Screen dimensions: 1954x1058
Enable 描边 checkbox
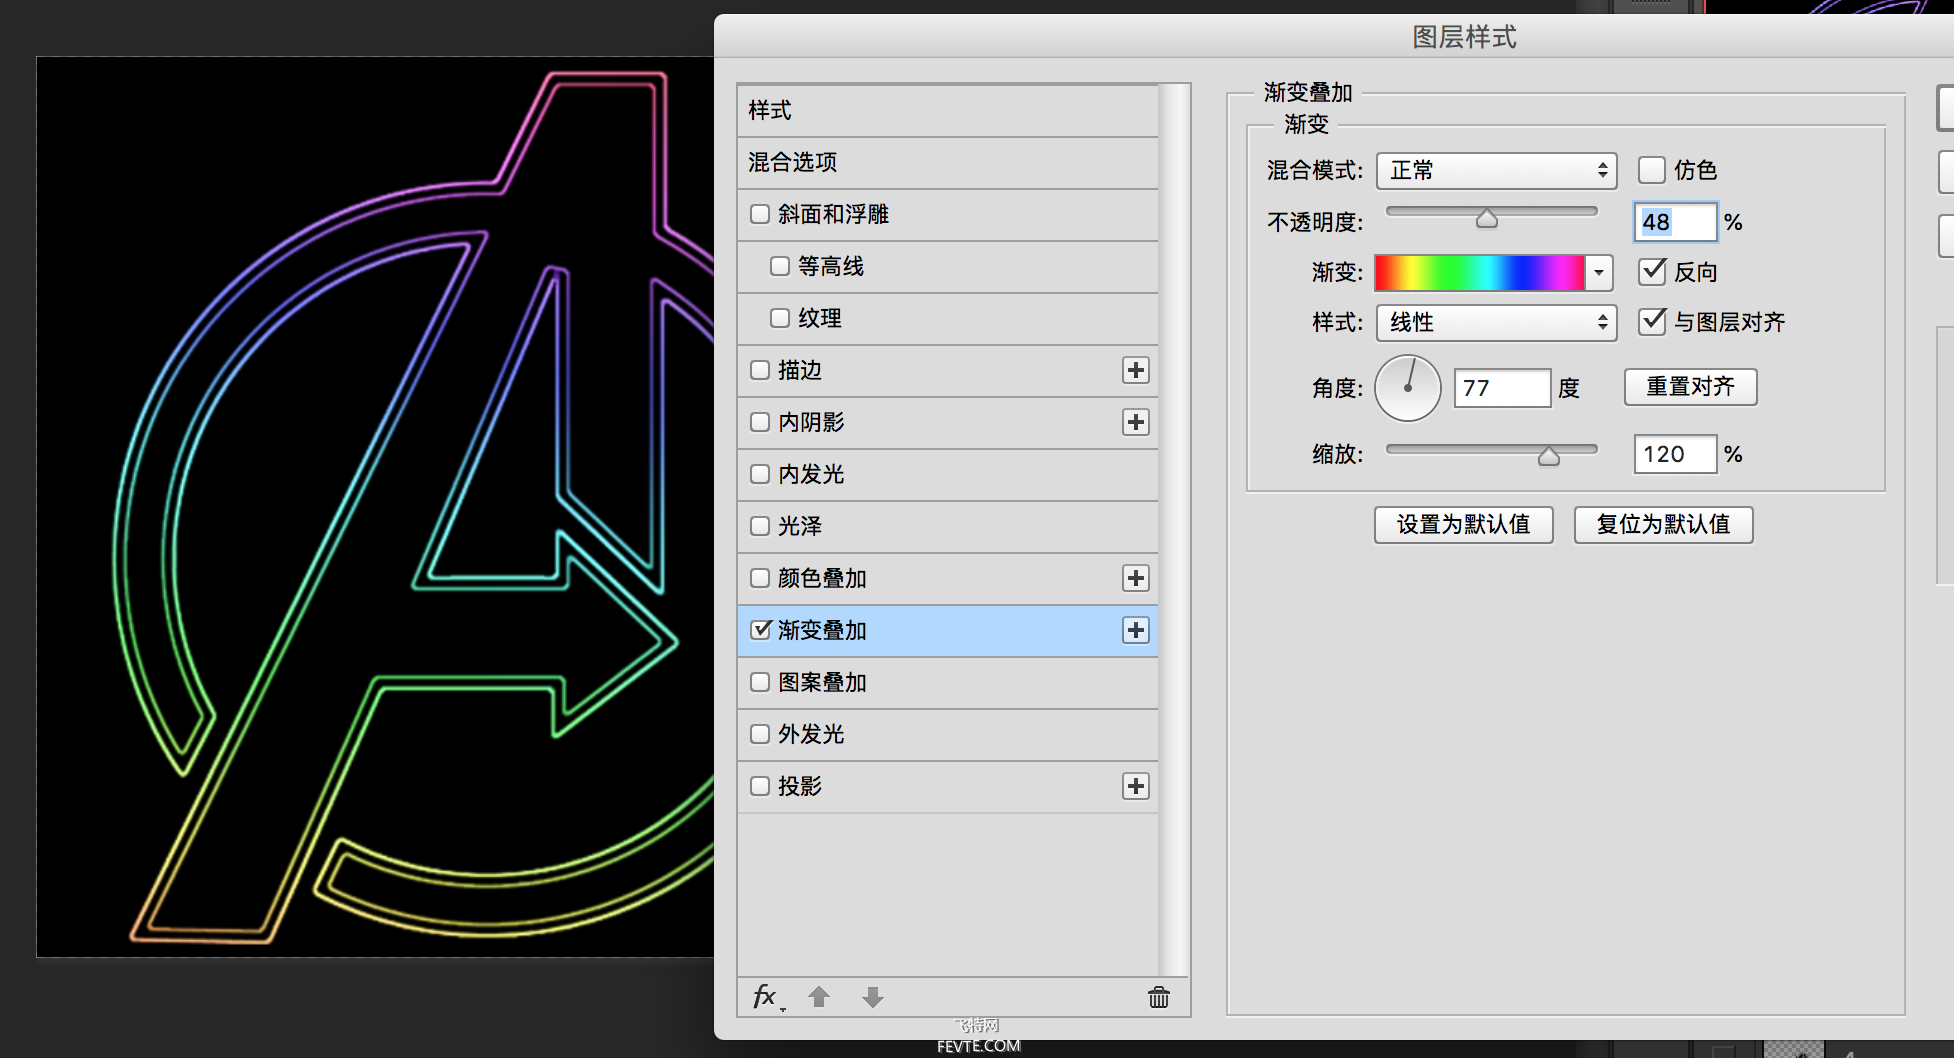tap(760, 370)
